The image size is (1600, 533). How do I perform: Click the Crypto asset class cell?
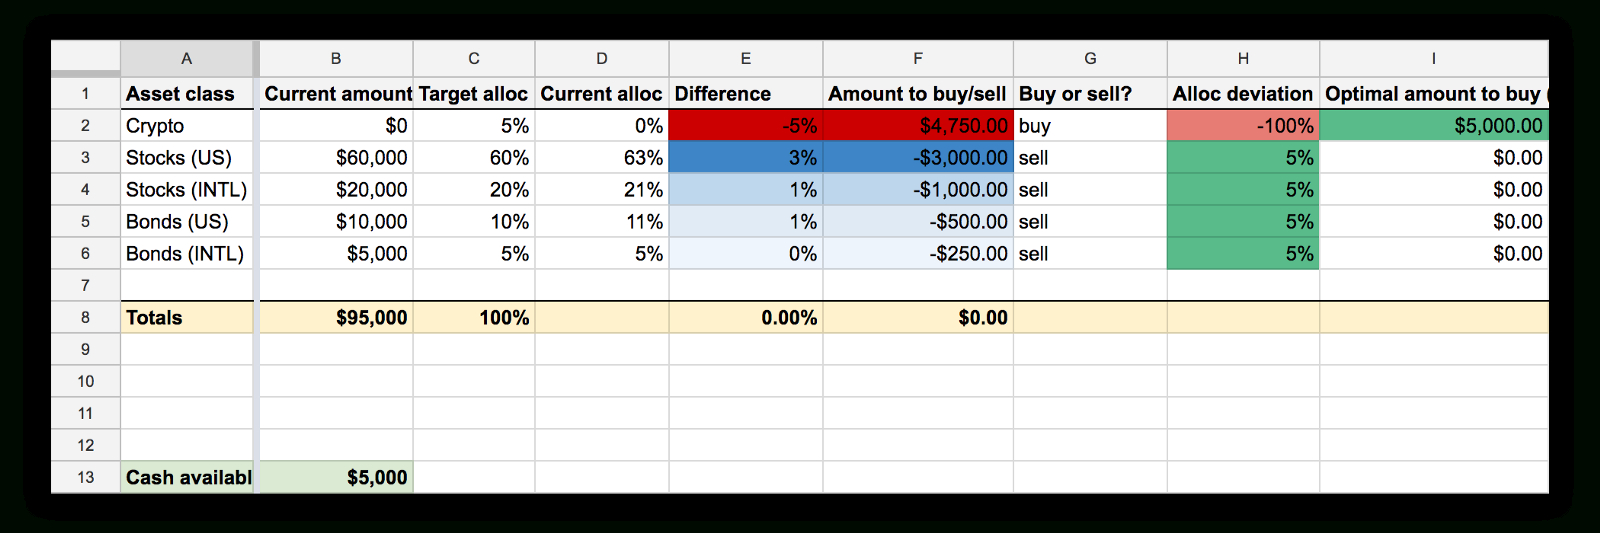pyautogui.click(x=187, y=126)
